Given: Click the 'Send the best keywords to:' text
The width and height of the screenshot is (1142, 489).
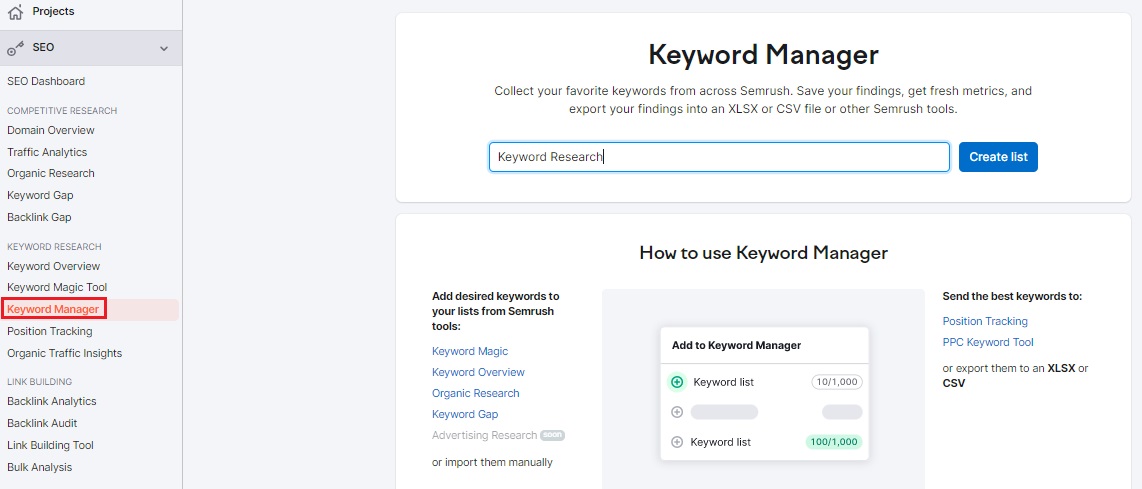Looking at the screenshot, I should (1012, 296).
